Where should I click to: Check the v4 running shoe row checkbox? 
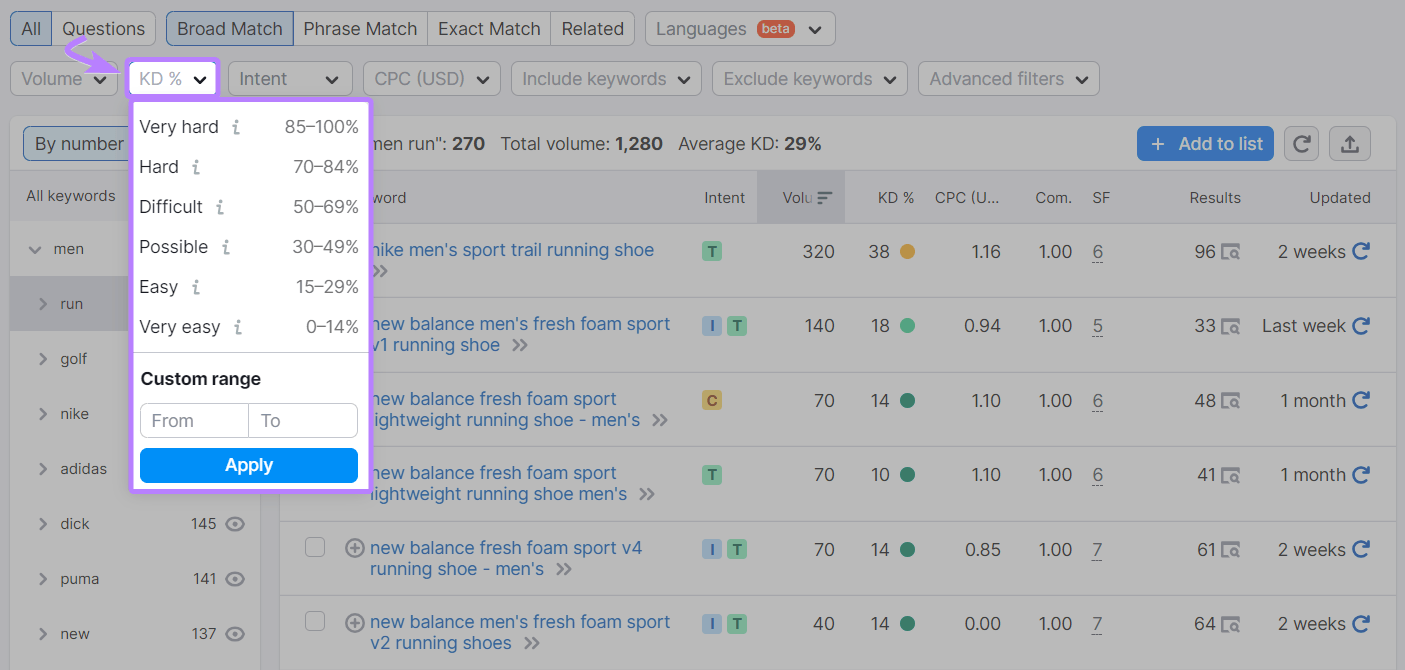[x=315, y=548]
